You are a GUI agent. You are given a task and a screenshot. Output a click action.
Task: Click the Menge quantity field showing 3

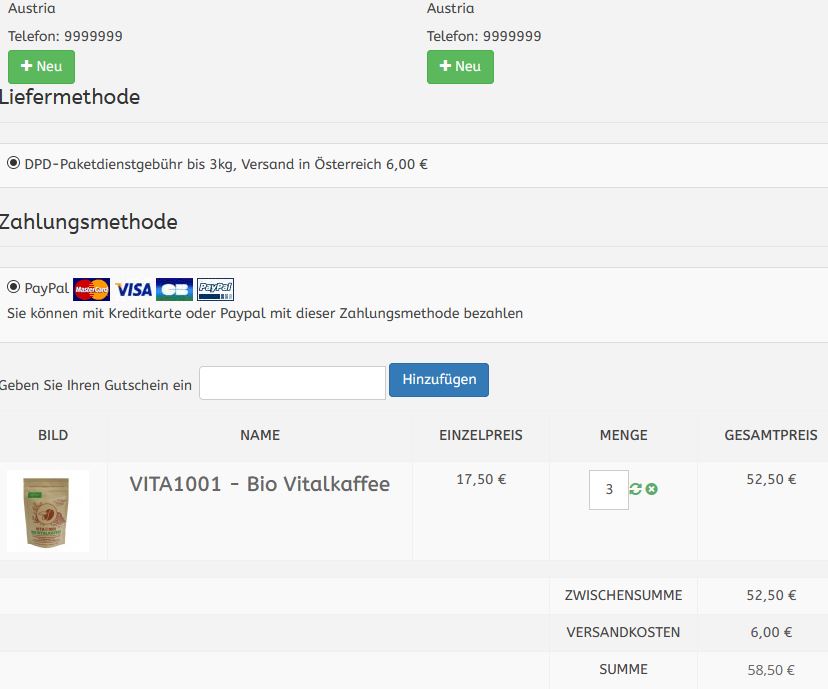point(609,490)
